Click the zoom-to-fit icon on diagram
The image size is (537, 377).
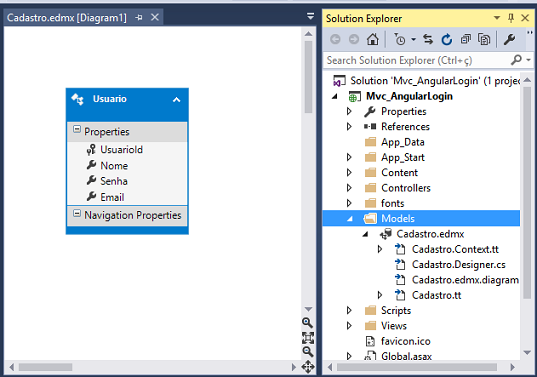308,337
